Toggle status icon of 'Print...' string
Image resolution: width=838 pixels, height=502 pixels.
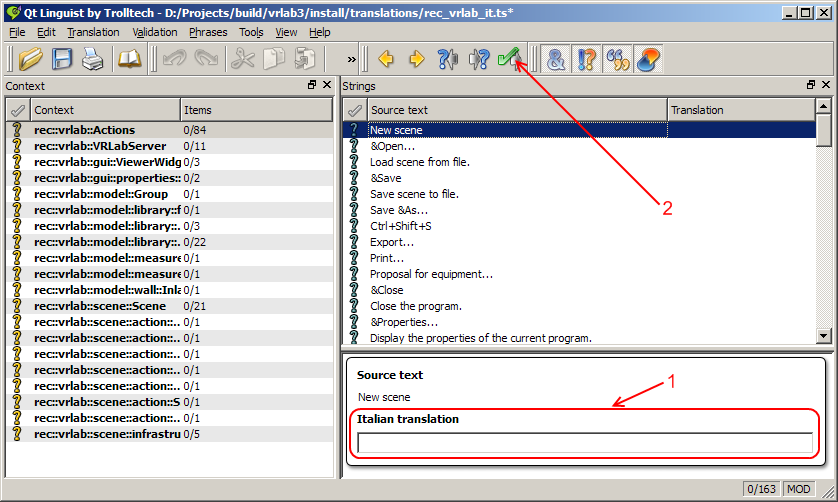coord(354,258)
